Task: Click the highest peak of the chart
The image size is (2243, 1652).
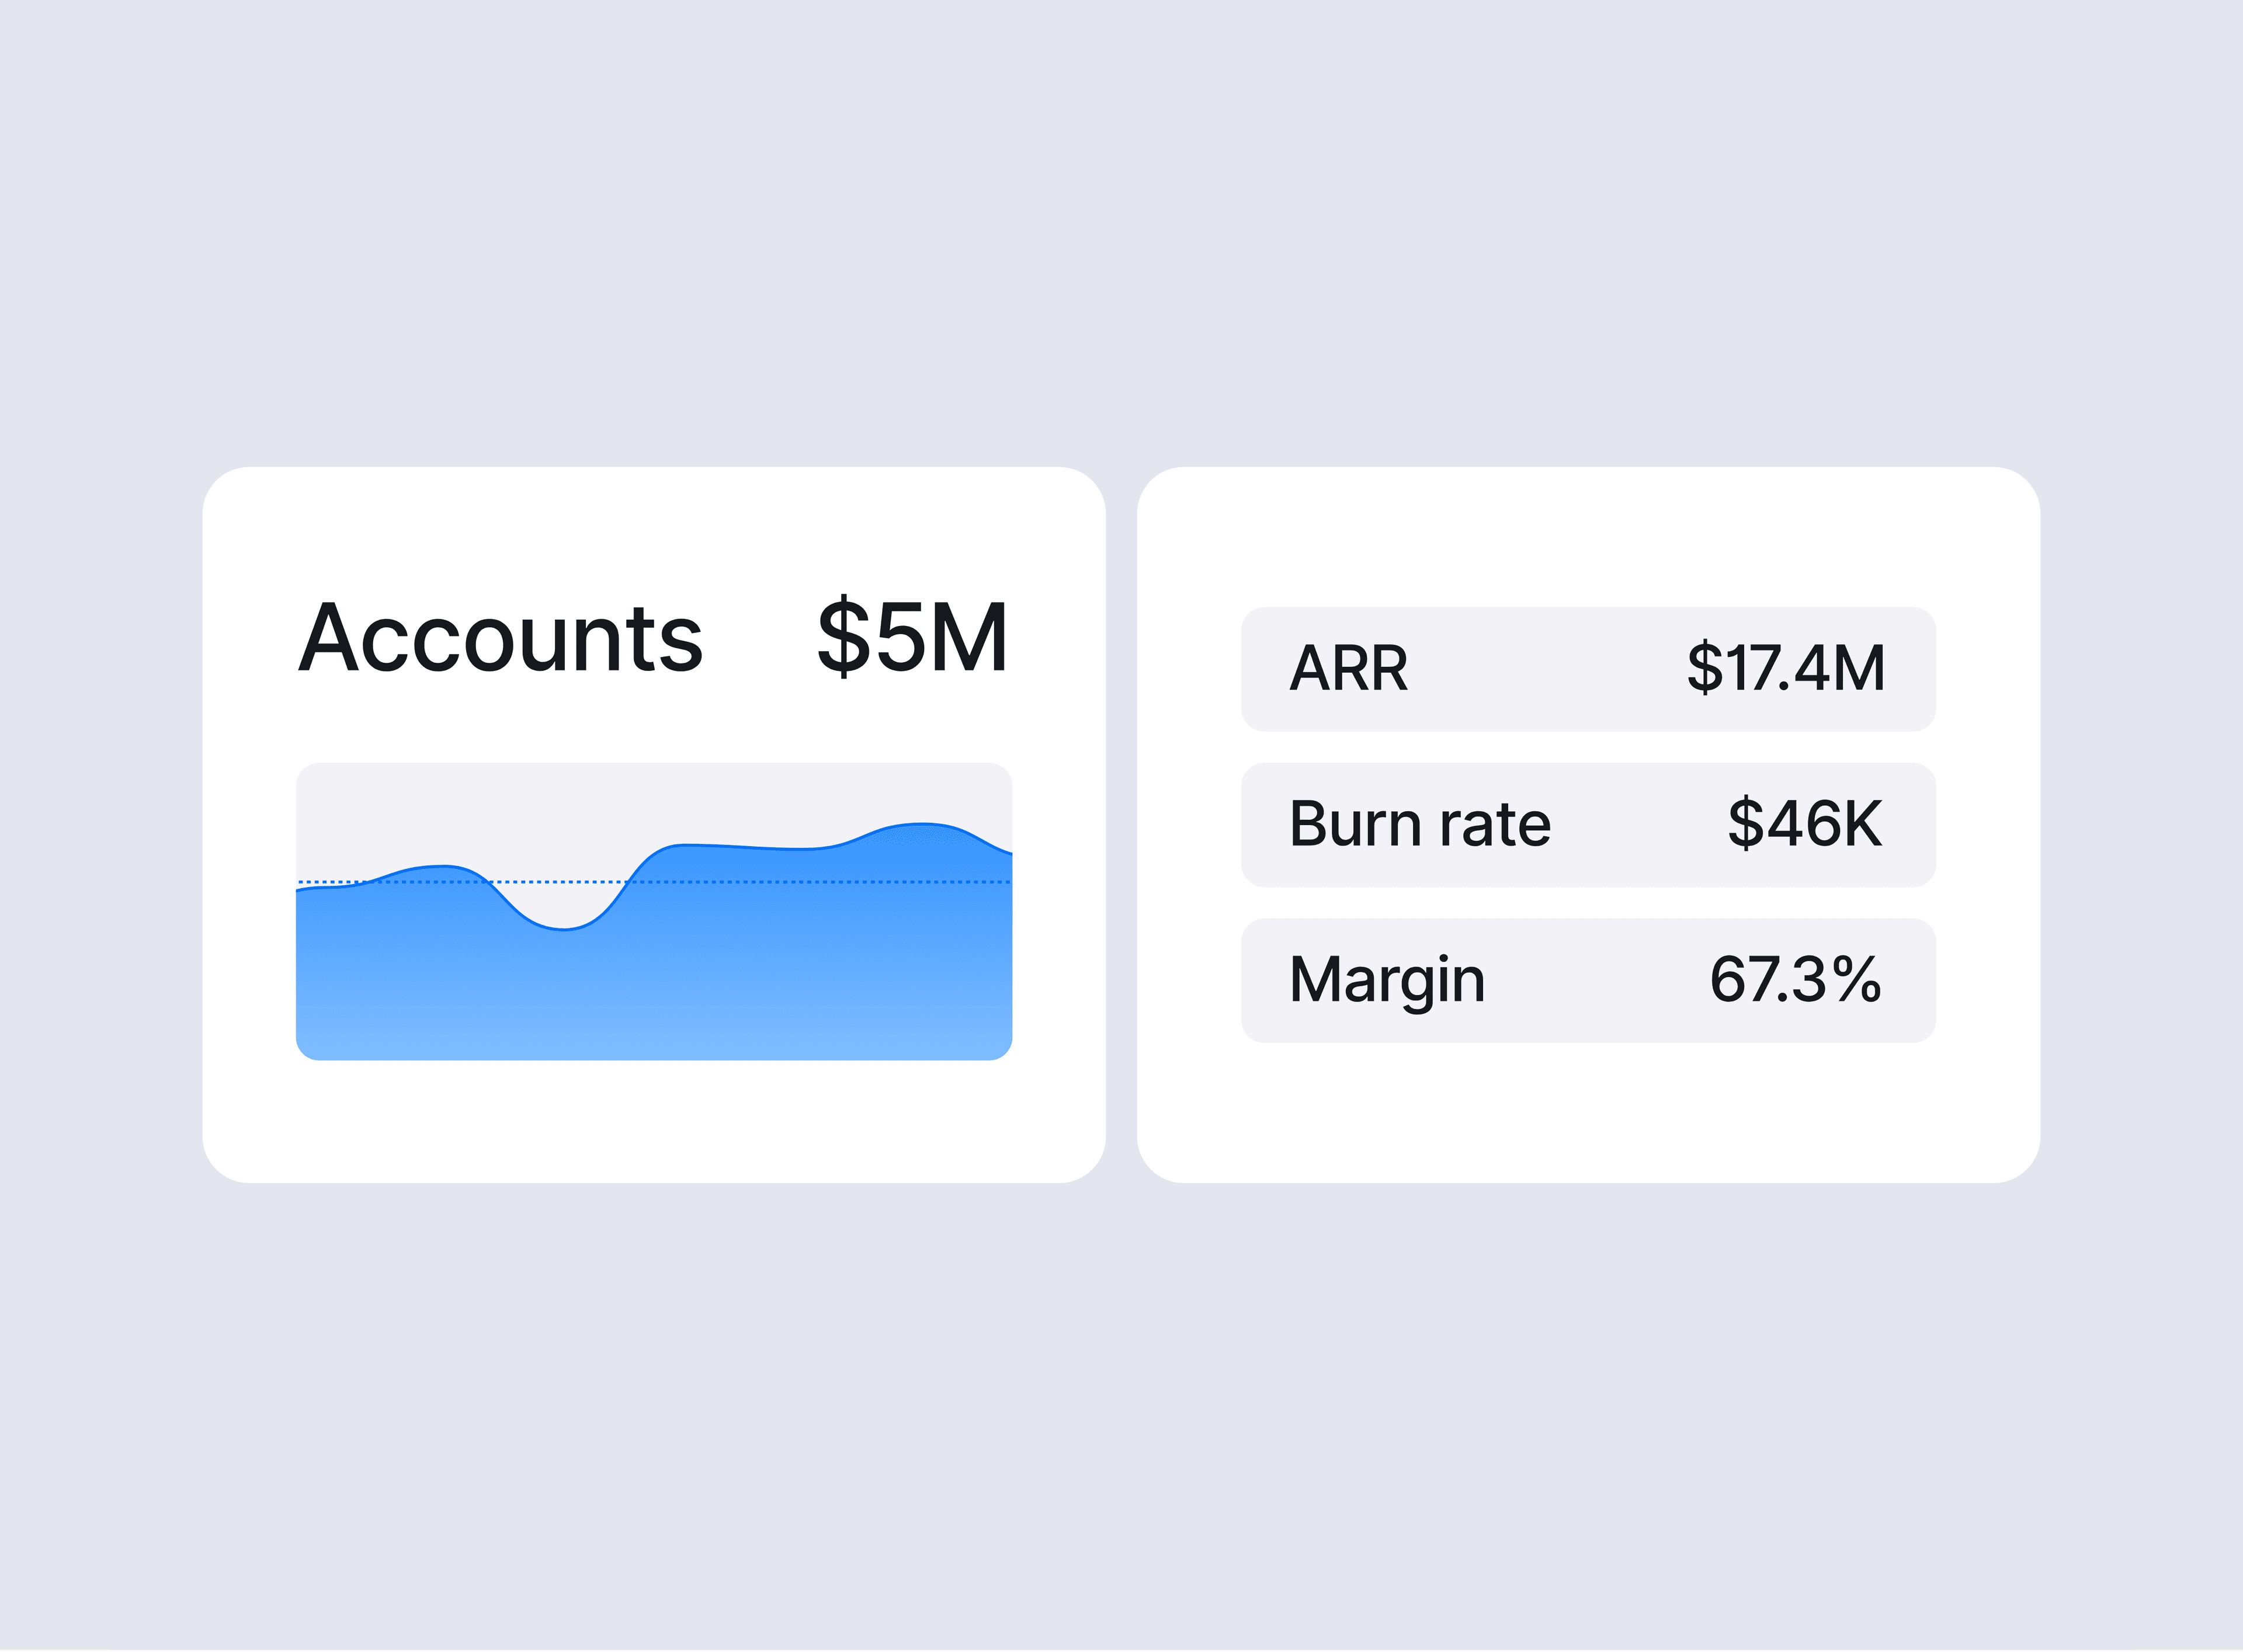Action: [921, 826]
